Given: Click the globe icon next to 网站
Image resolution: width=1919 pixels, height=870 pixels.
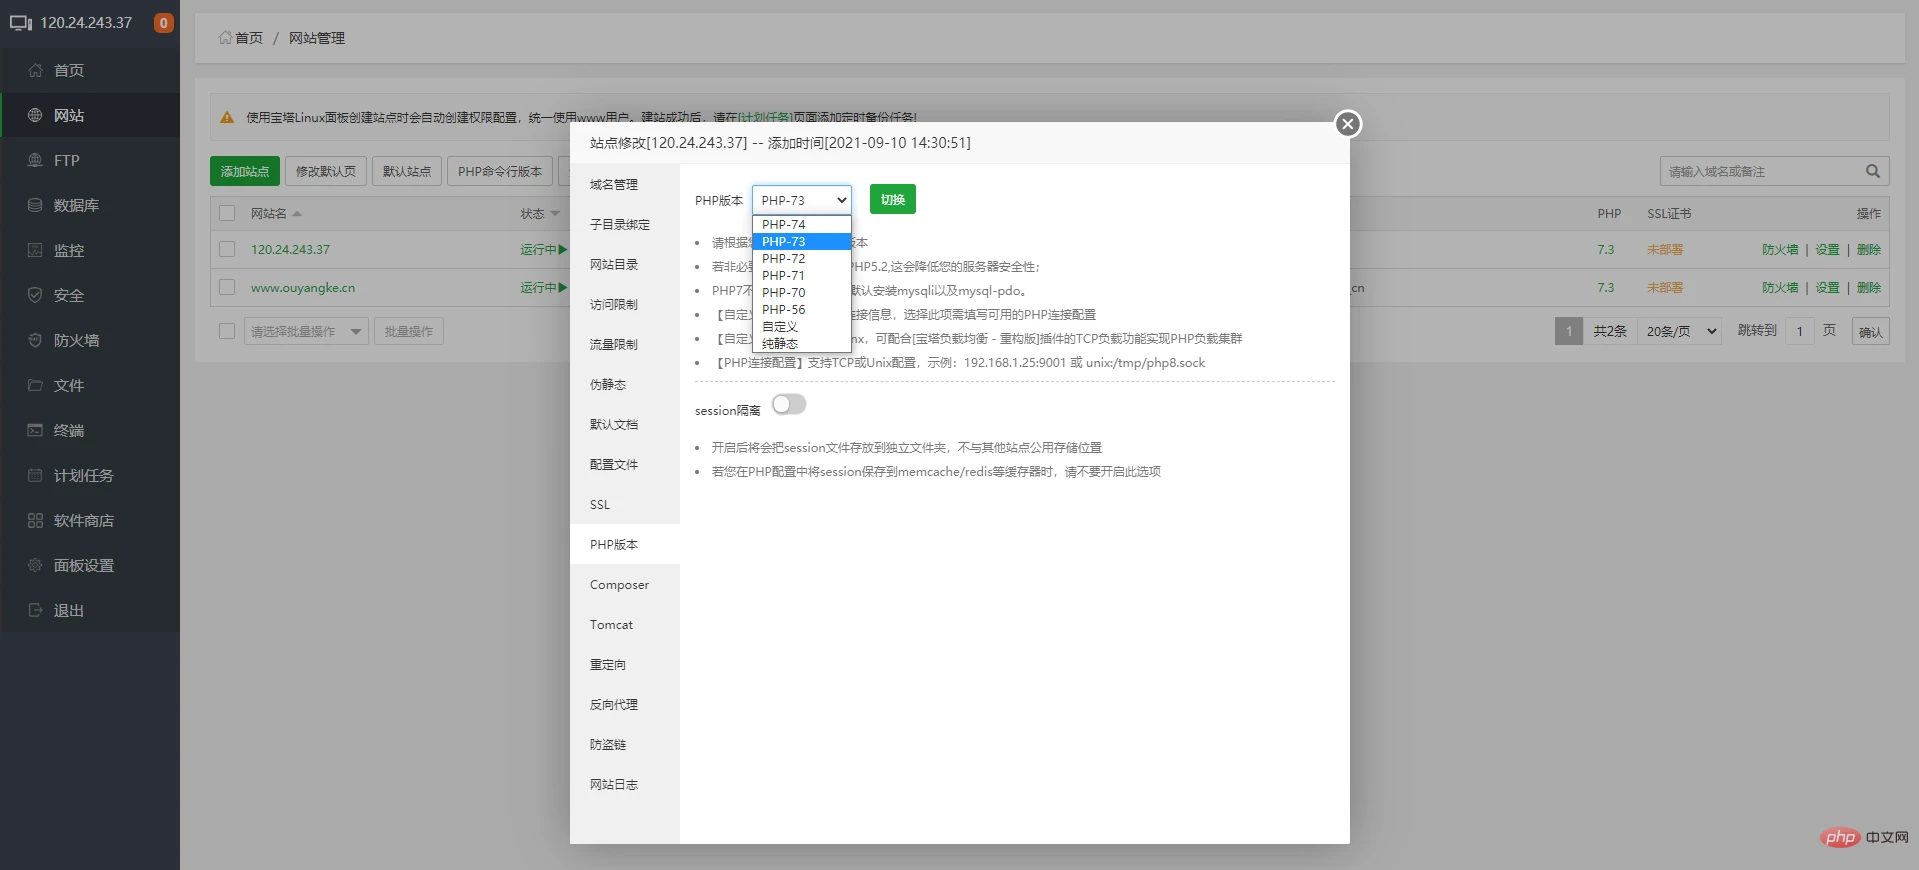Looking at the screenshot, I should (35, 115).
